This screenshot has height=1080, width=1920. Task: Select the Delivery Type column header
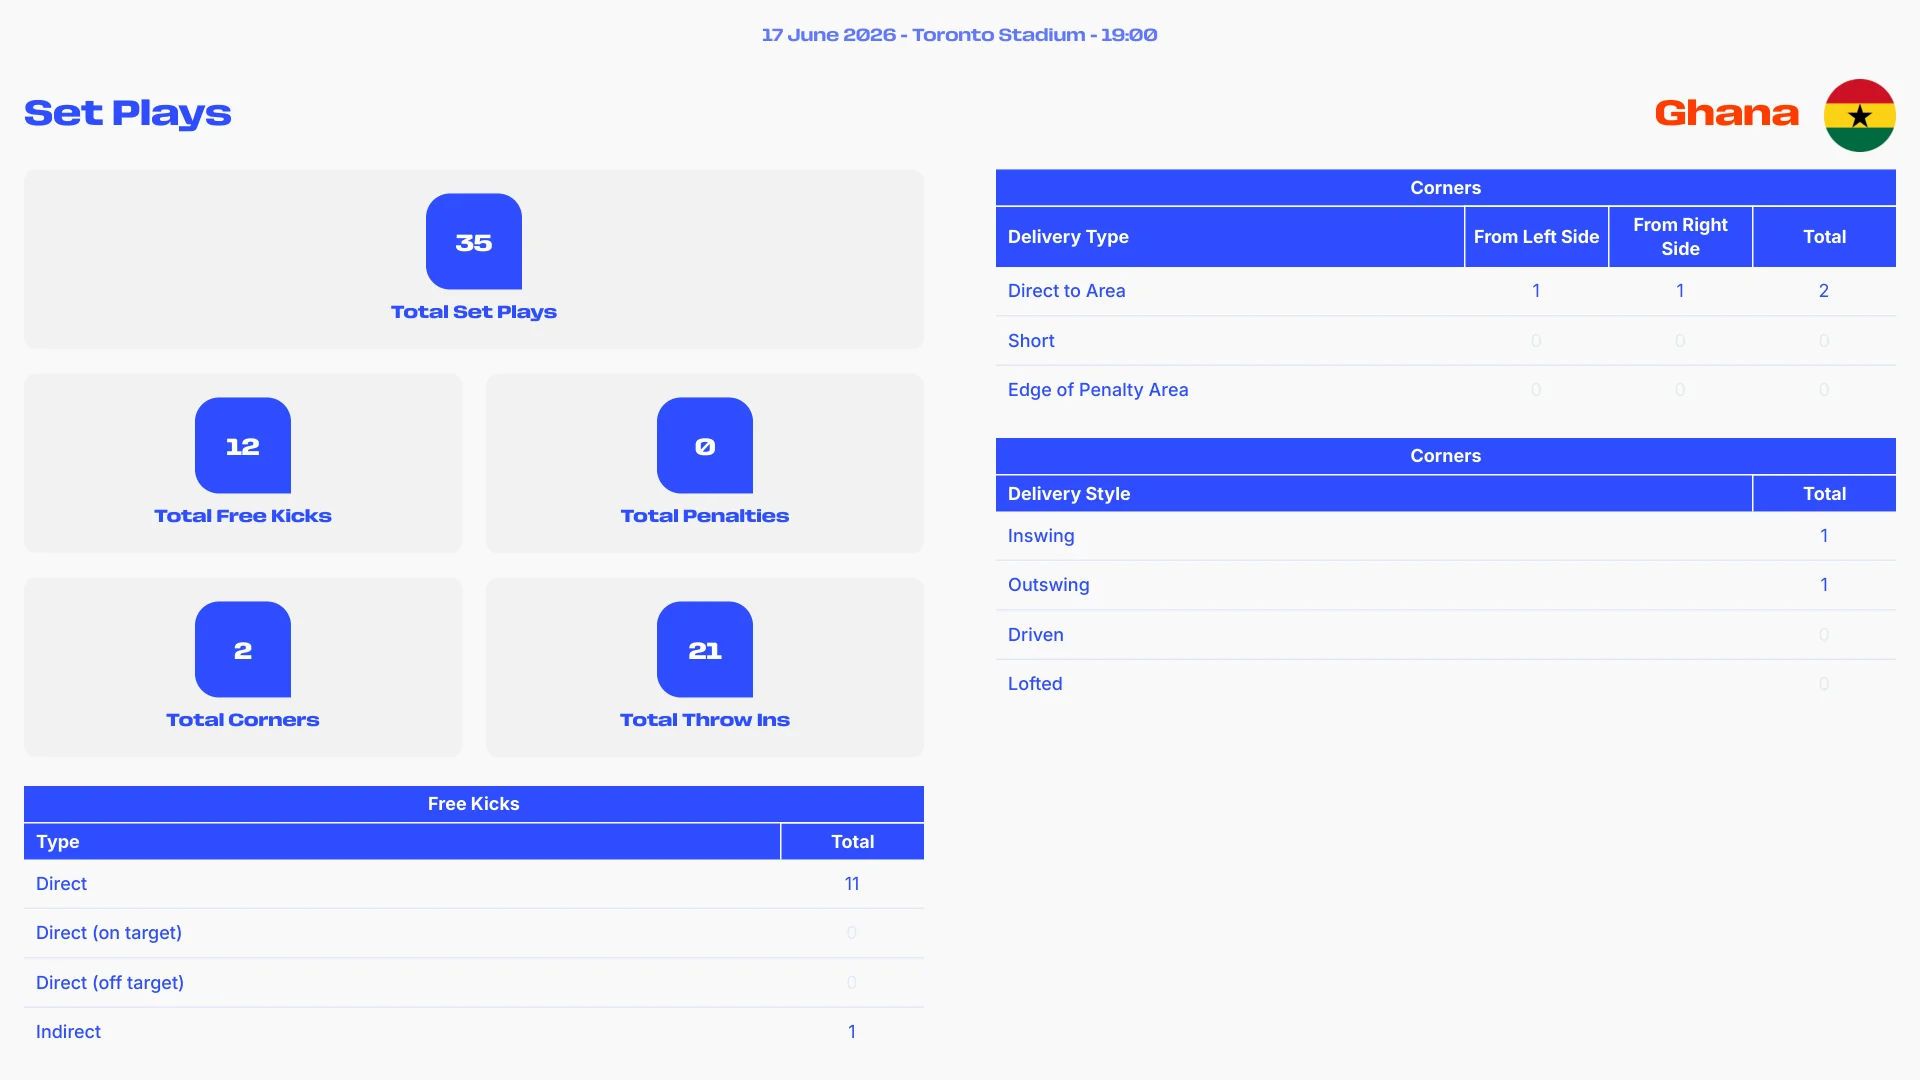coord(1230,237)
